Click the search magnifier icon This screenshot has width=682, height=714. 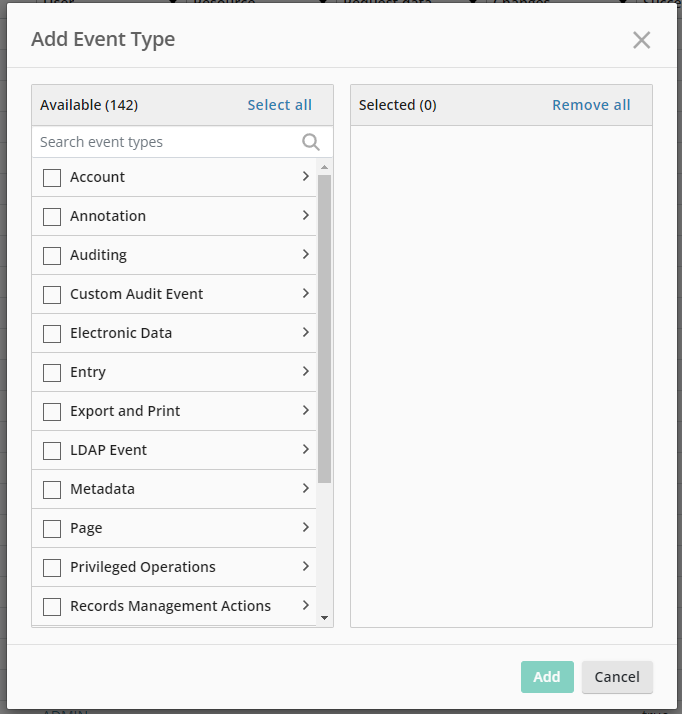coord(311,142)
